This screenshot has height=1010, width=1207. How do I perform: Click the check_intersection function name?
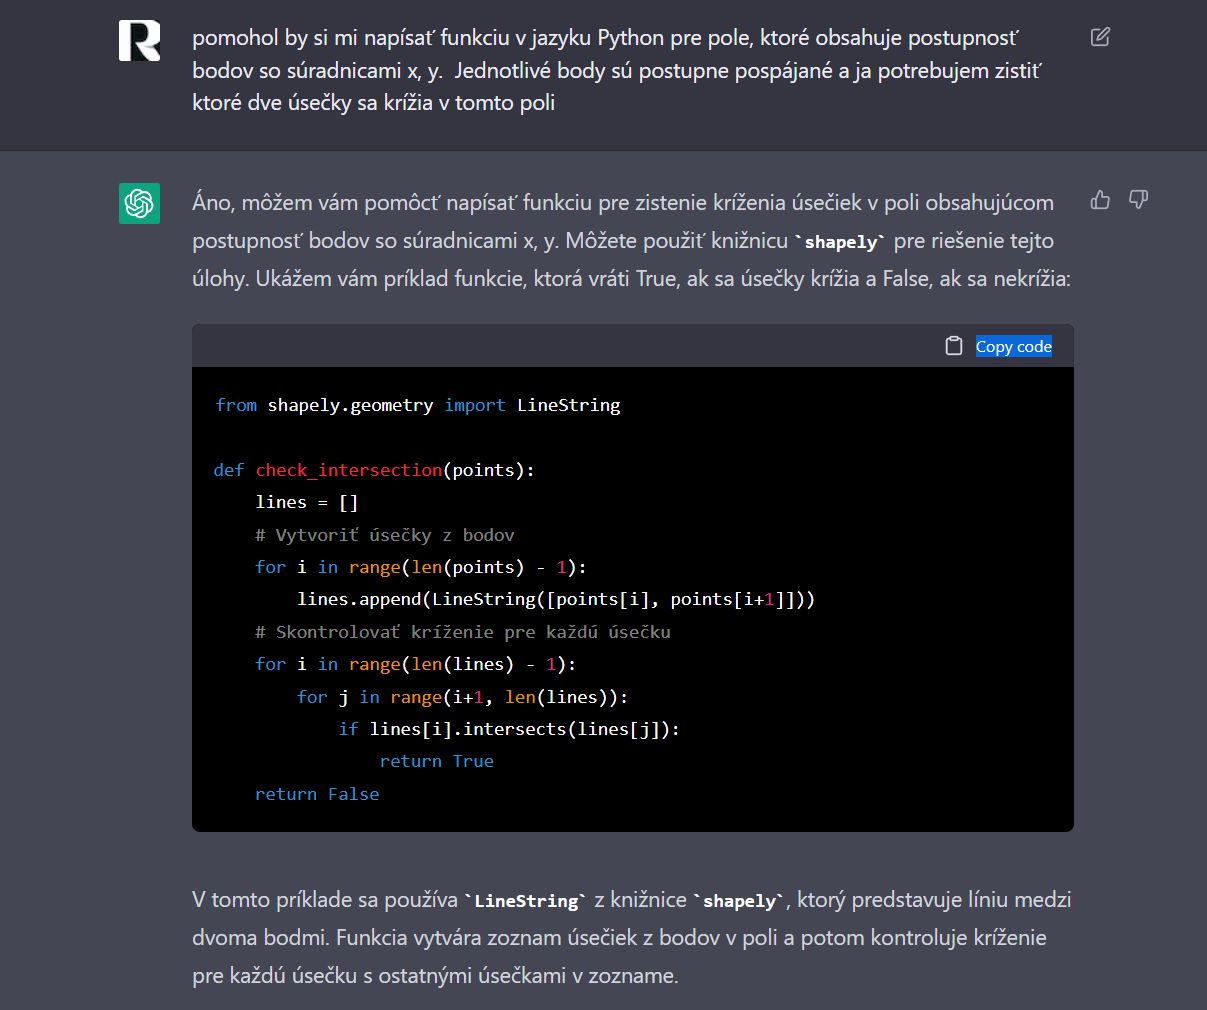point(348,470)
